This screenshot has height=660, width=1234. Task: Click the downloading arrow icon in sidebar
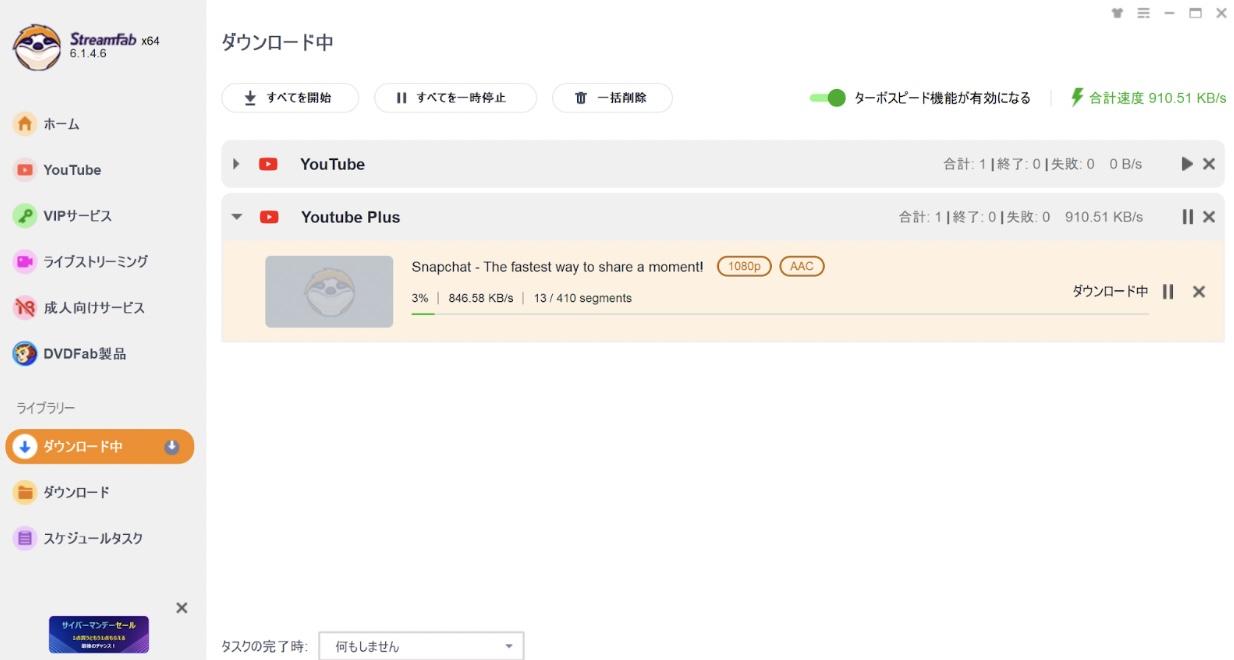tap(26, 447)
